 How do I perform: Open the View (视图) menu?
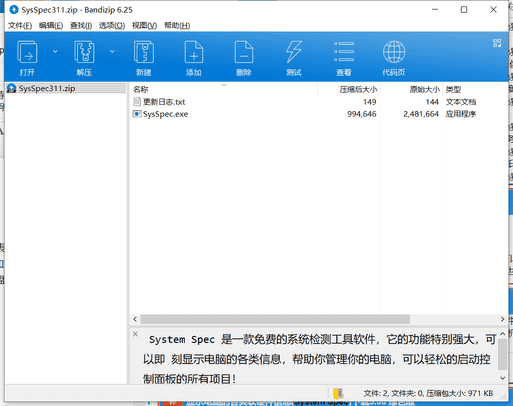click(x=144, y=26)
